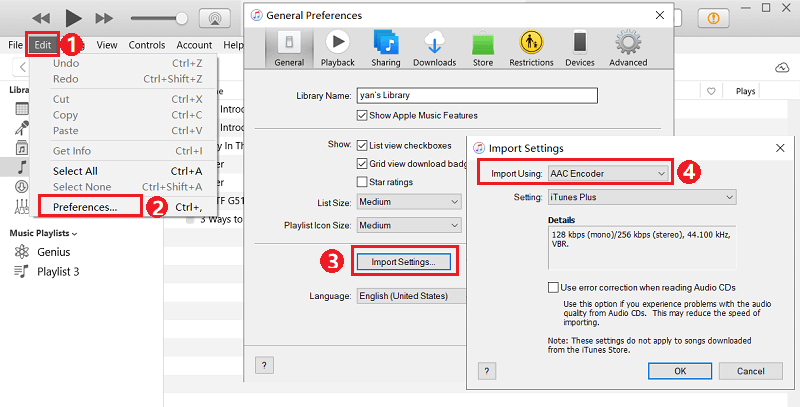Enable the Star ratings checkbox
The width and height of the screenshot is (800, 407).
click(x=362, y=182)
